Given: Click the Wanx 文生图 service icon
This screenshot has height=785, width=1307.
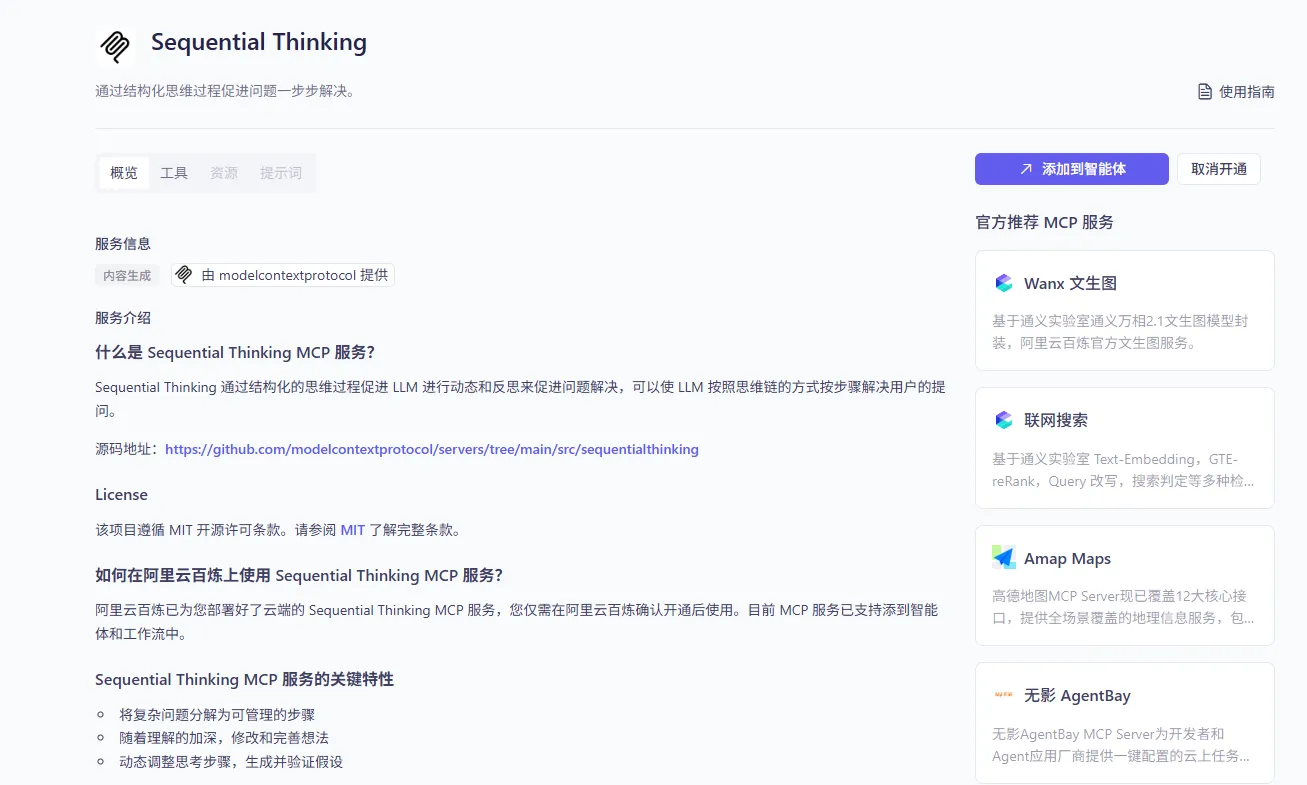Looking at the screenshot, I should [1004, 283].
